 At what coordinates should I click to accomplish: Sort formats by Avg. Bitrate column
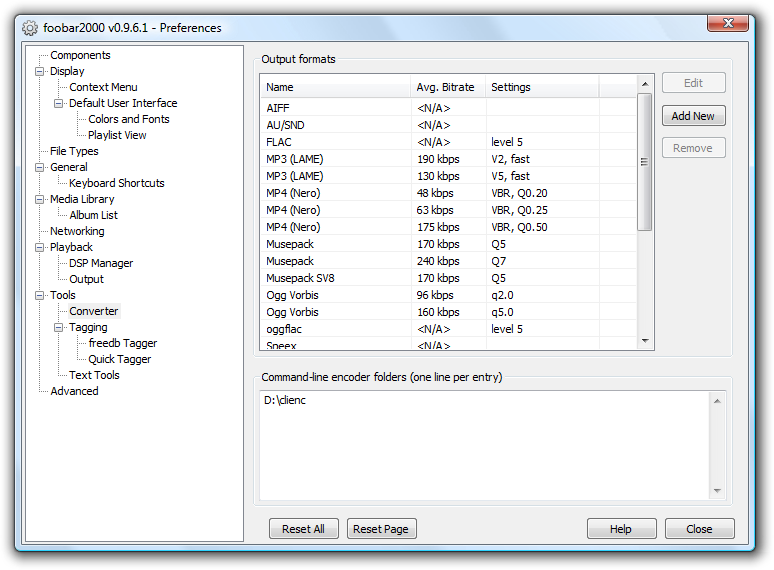[x=446, y=87]
